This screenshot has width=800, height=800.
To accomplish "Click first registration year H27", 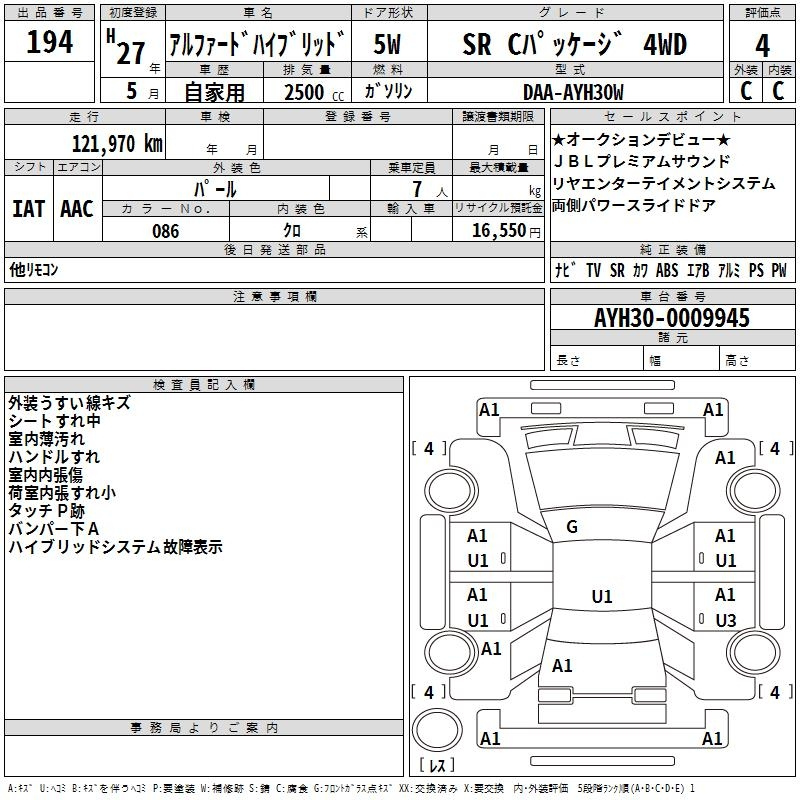I will tap(127, 48).
